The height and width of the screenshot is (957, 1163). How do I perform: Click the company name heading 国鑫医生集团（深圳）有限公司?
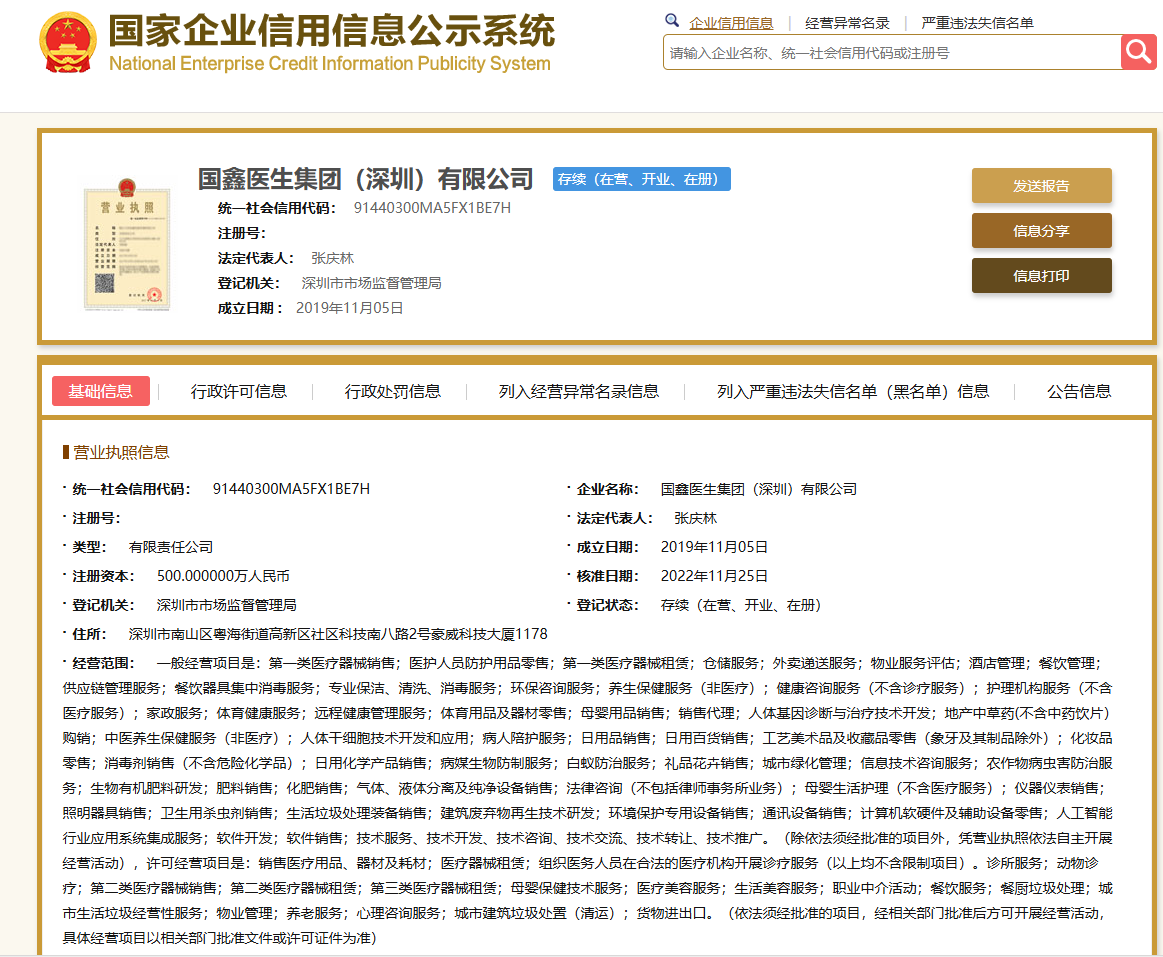coord(366,179)
